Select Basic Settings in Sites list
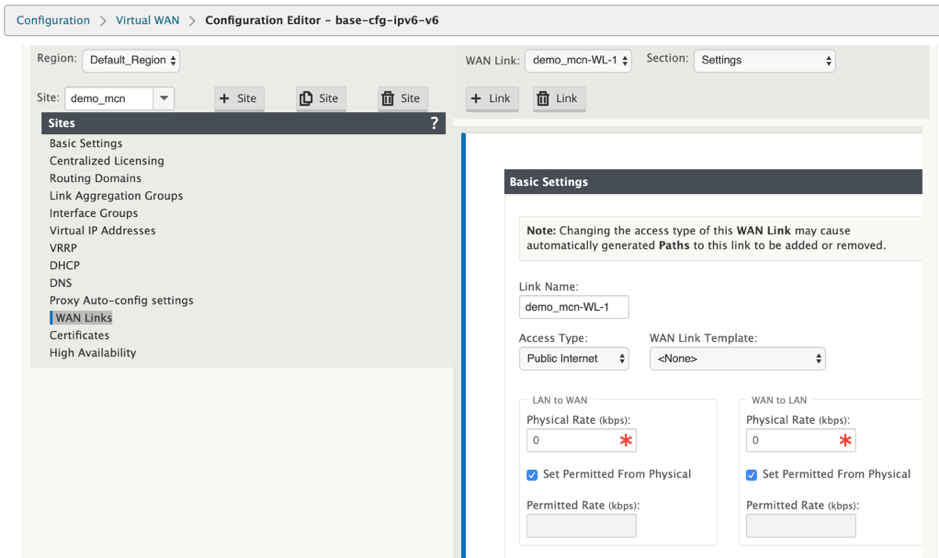 (86, 144)
